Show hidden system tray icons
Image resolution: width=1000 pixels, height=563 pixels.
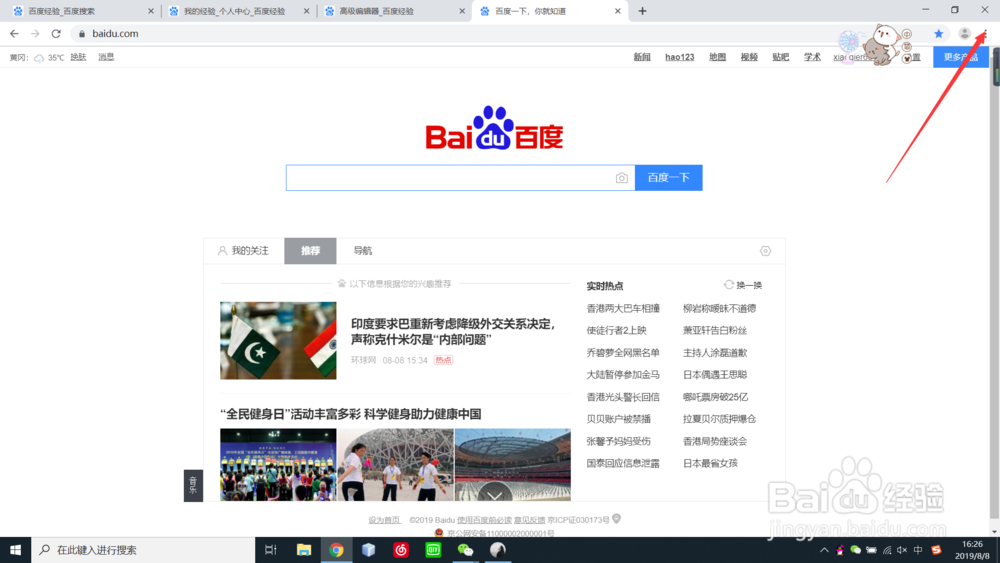(x=824, y=550)
